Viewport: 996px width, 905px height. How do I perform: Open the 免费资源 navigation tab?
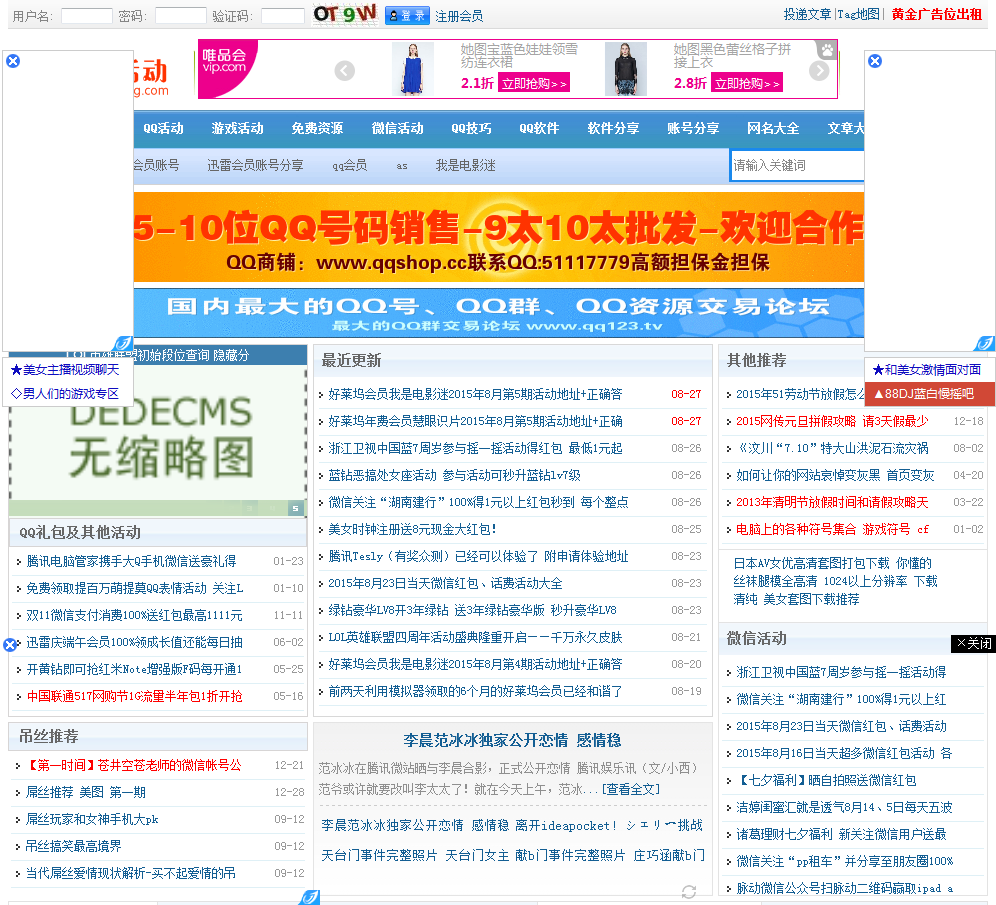[317, 128]
